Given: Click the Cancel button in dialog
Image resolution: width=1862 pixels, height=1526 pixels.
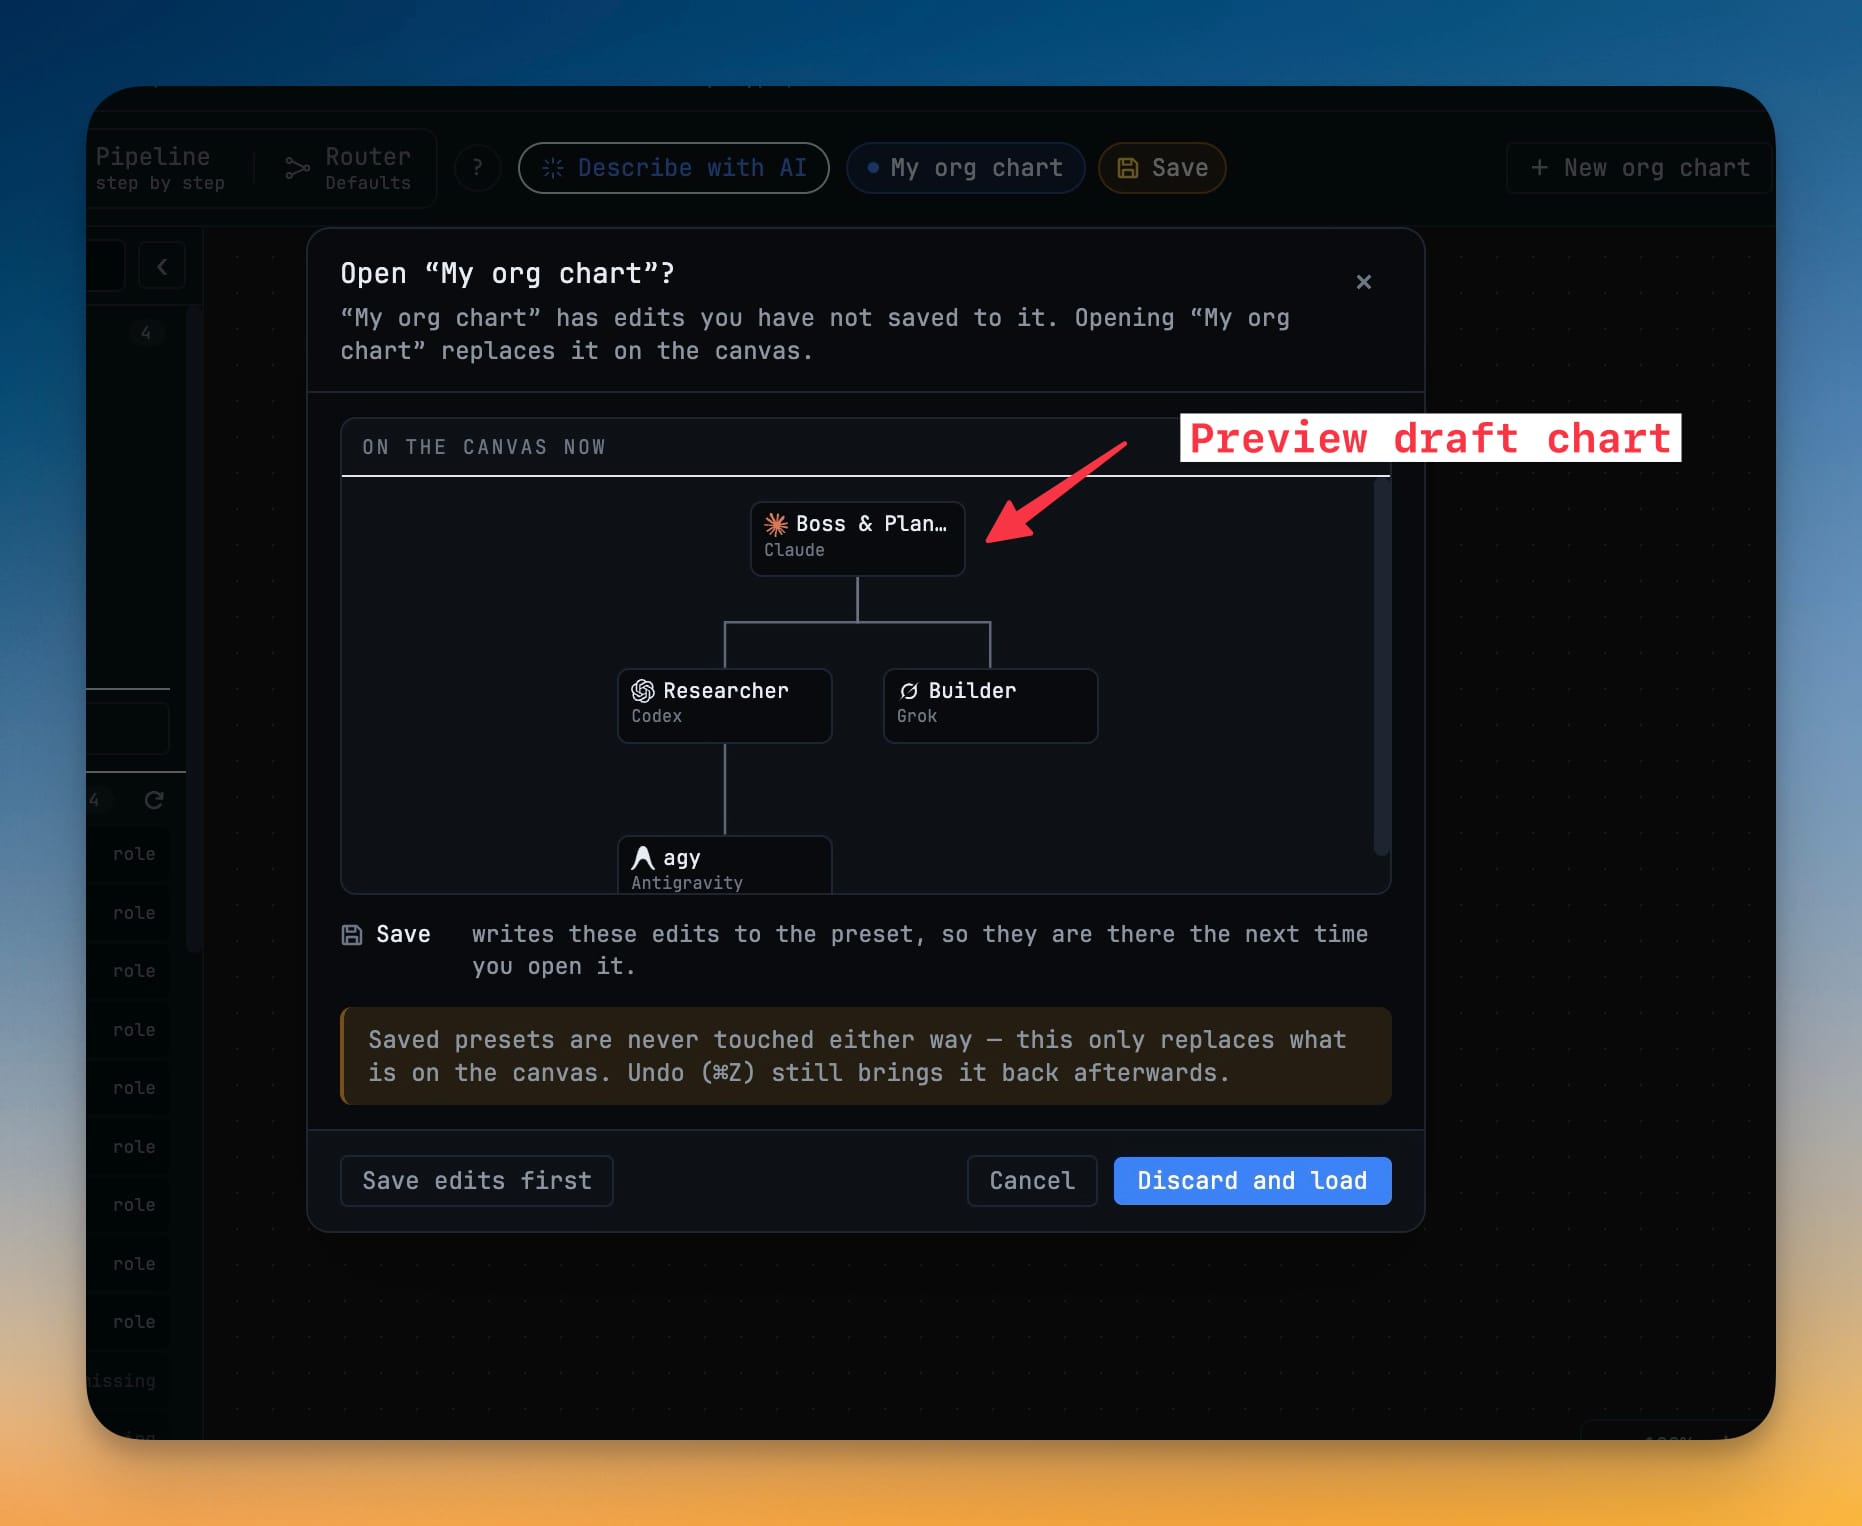Looking at the screenshot, I should [1032, 1181].
